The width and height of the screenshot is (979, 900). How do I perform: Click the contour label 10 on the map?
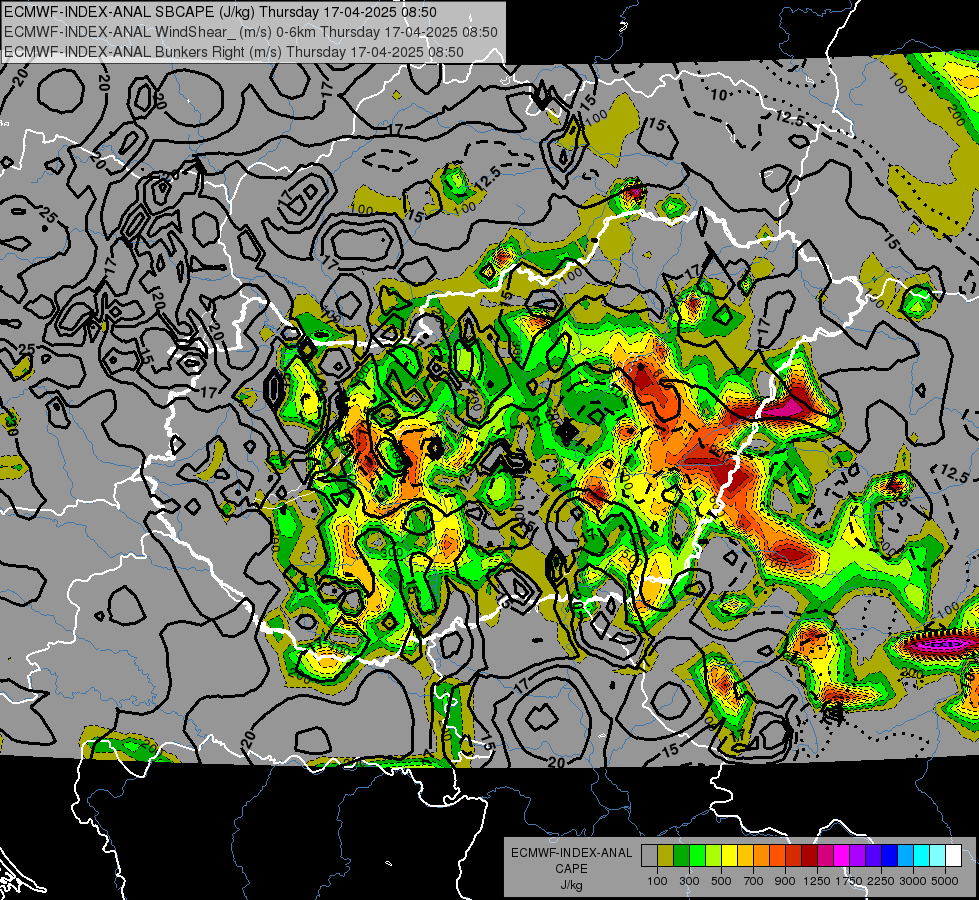(719, 95)
